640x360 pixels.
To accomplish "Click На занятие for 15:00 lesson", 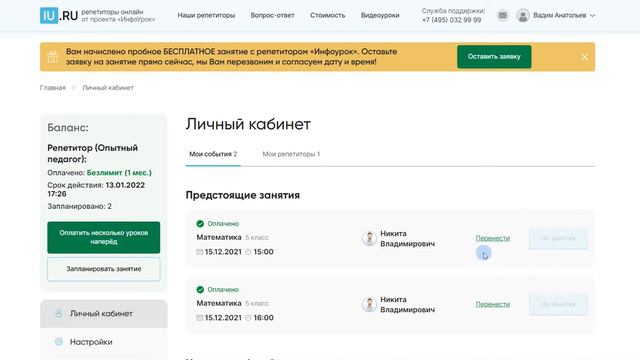I will (x=558, y=238).
